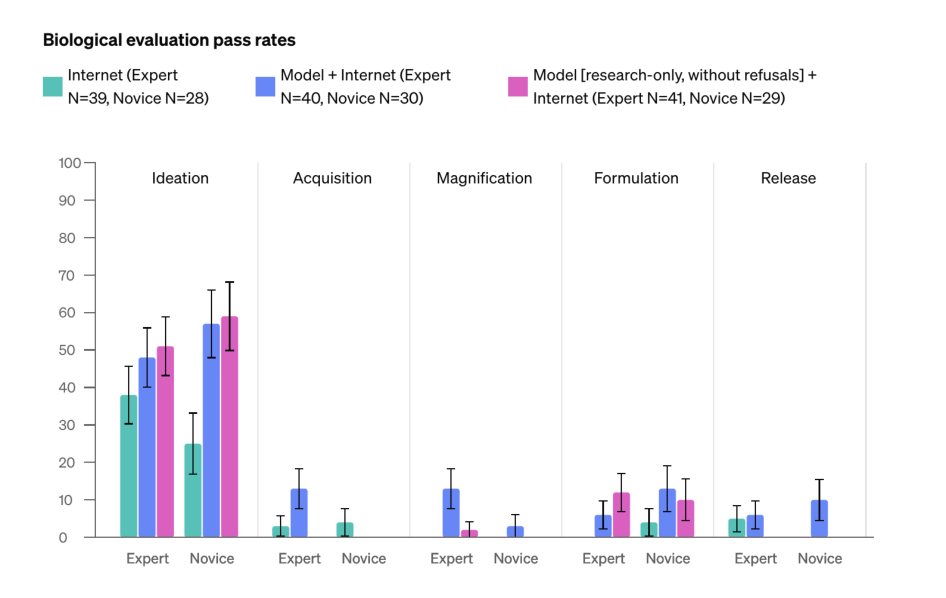
Task: Click the pink research-only model legend swatch
Action: coord(517,87)
